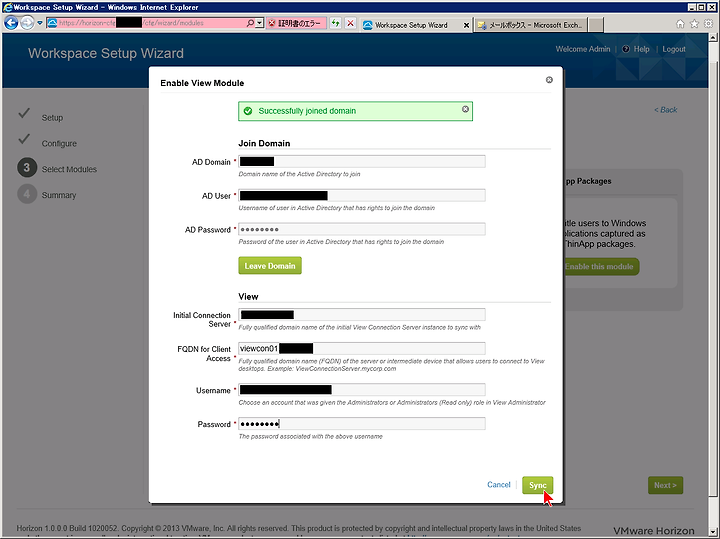720x539 pixels.
Task: Open the address bar autocomplete dropdown
Action: click(259, 23)
